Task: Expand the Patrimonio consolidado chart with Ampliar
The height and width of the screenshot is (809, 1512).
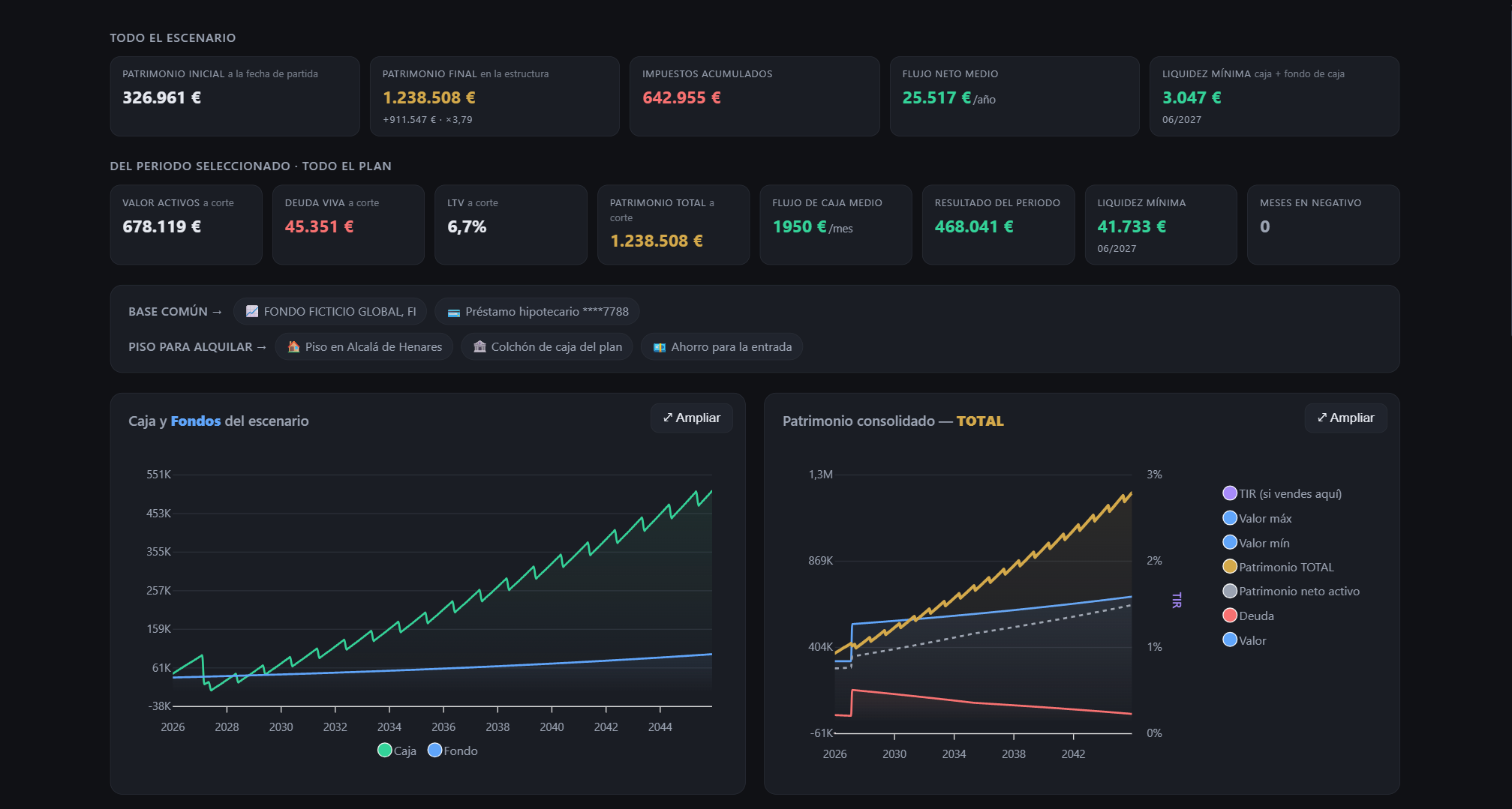Action: [1346, 418]
